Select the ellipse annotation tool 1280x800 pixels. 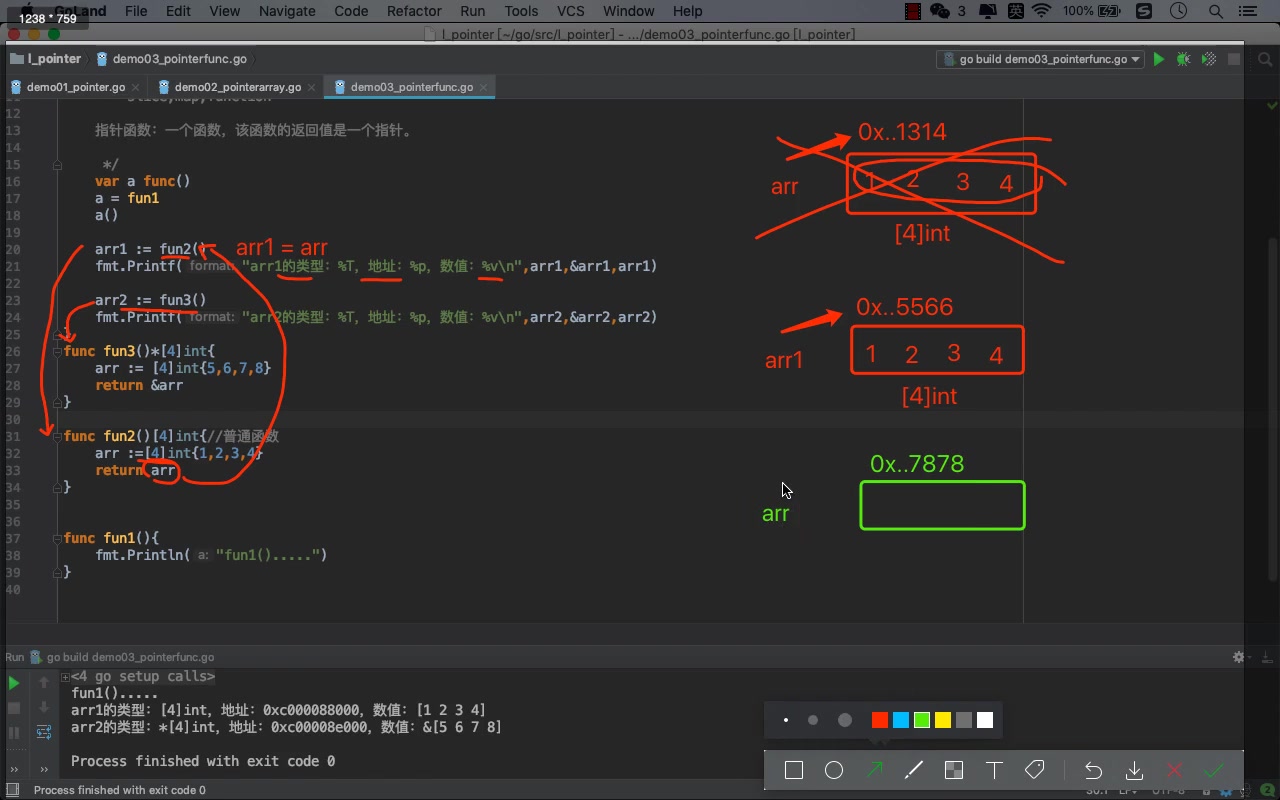tap(834, 770)
